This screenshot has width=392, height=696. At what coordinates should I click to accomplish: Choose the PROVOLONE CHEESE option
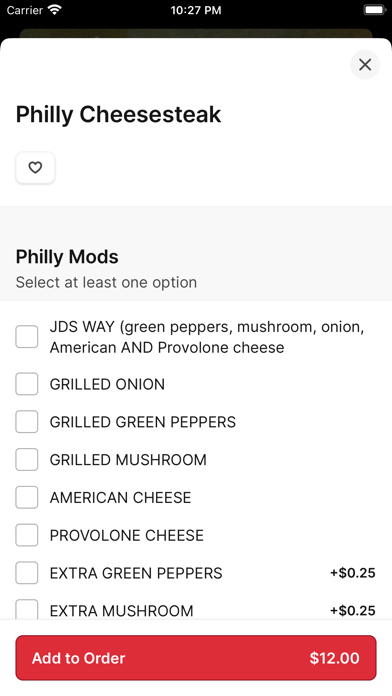pos(27,535)
